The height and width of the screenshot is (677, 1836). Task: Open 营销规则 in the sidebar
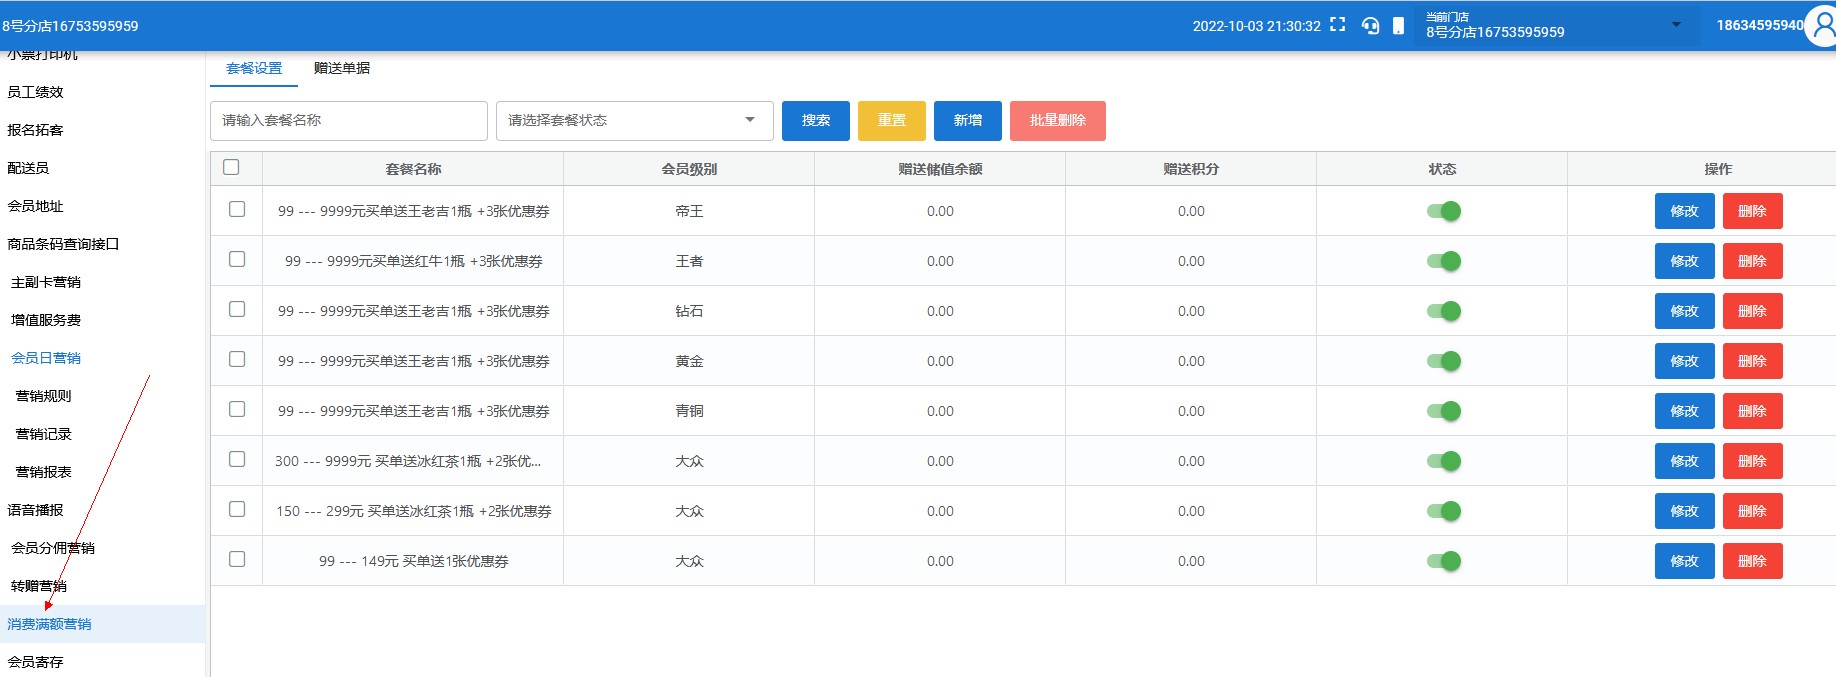[x=44, y=396]
